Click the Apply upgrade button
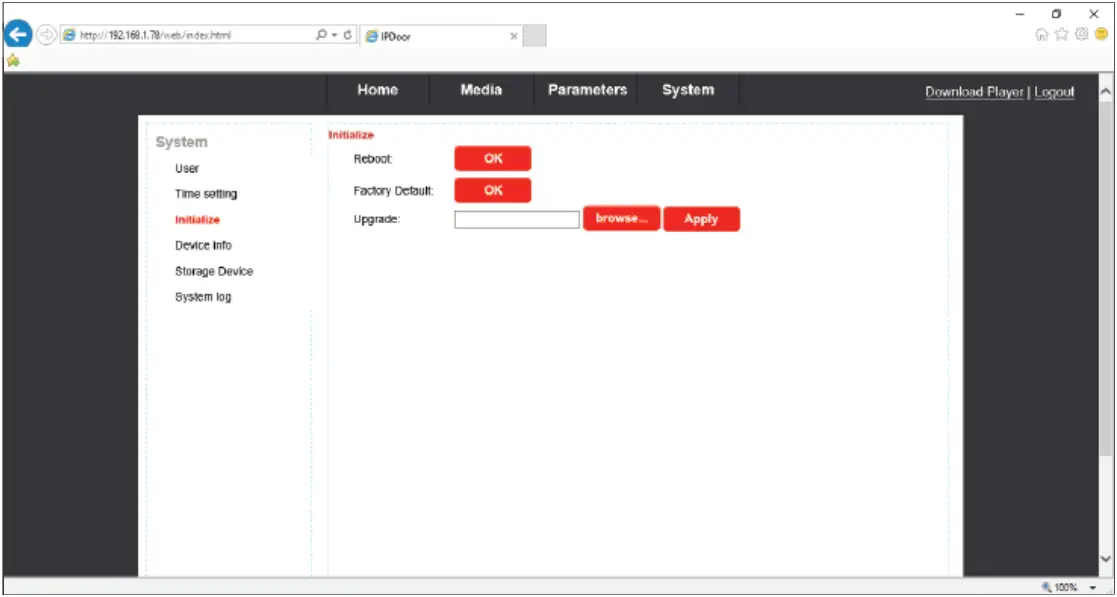This screenshot has height=597, width=1117. click(x=702, y=219)
